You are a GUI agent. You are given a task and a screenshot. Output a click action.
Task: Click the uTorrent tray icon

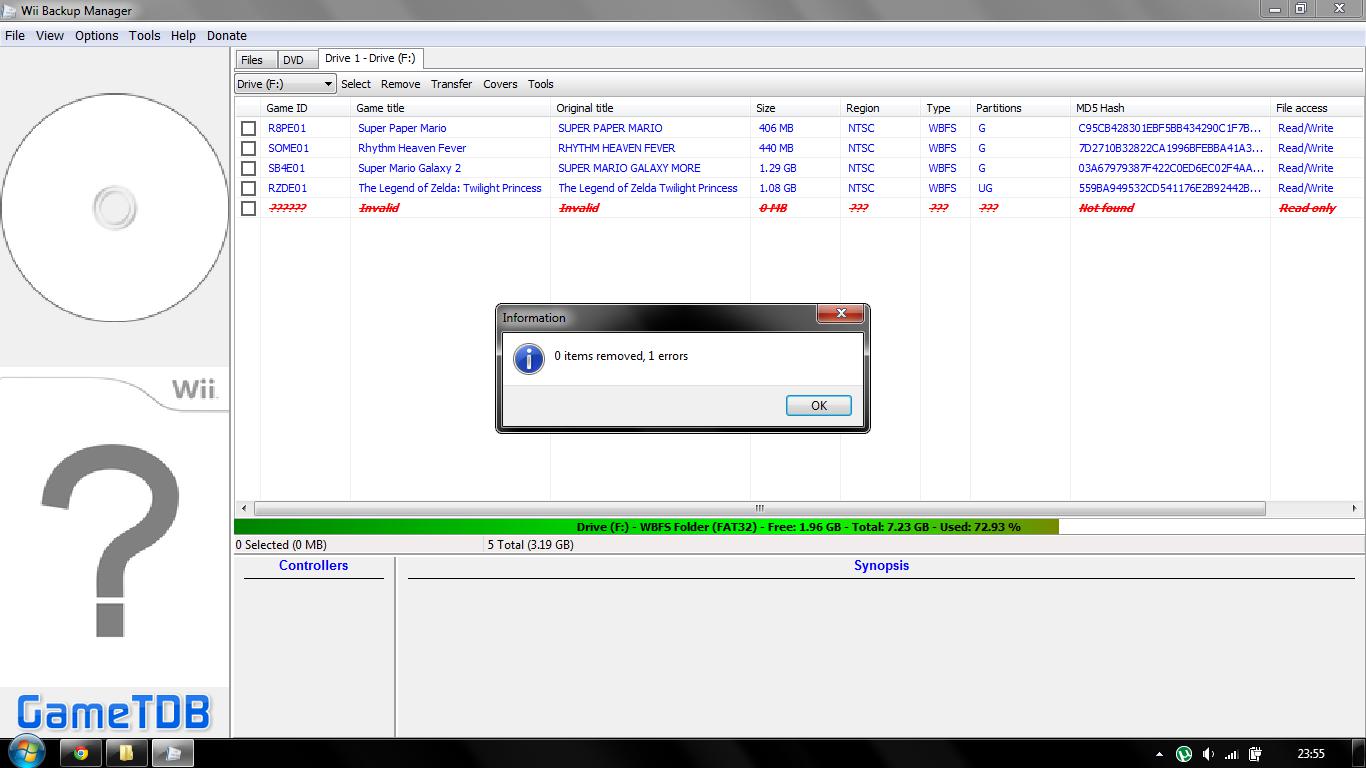click(x=1184, y=754)
